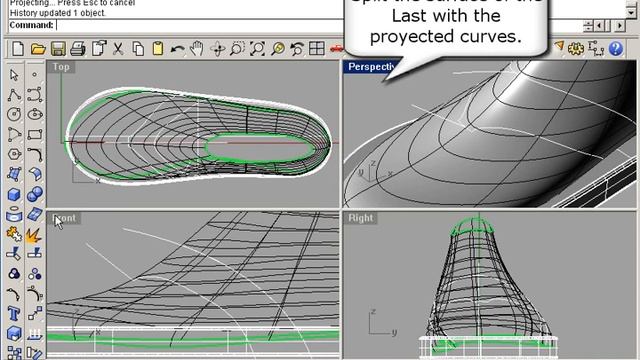The height and width of the screenshot is (360, 640).
Task: Undo the last action with the Undo arrow
Action: point(178,49)
